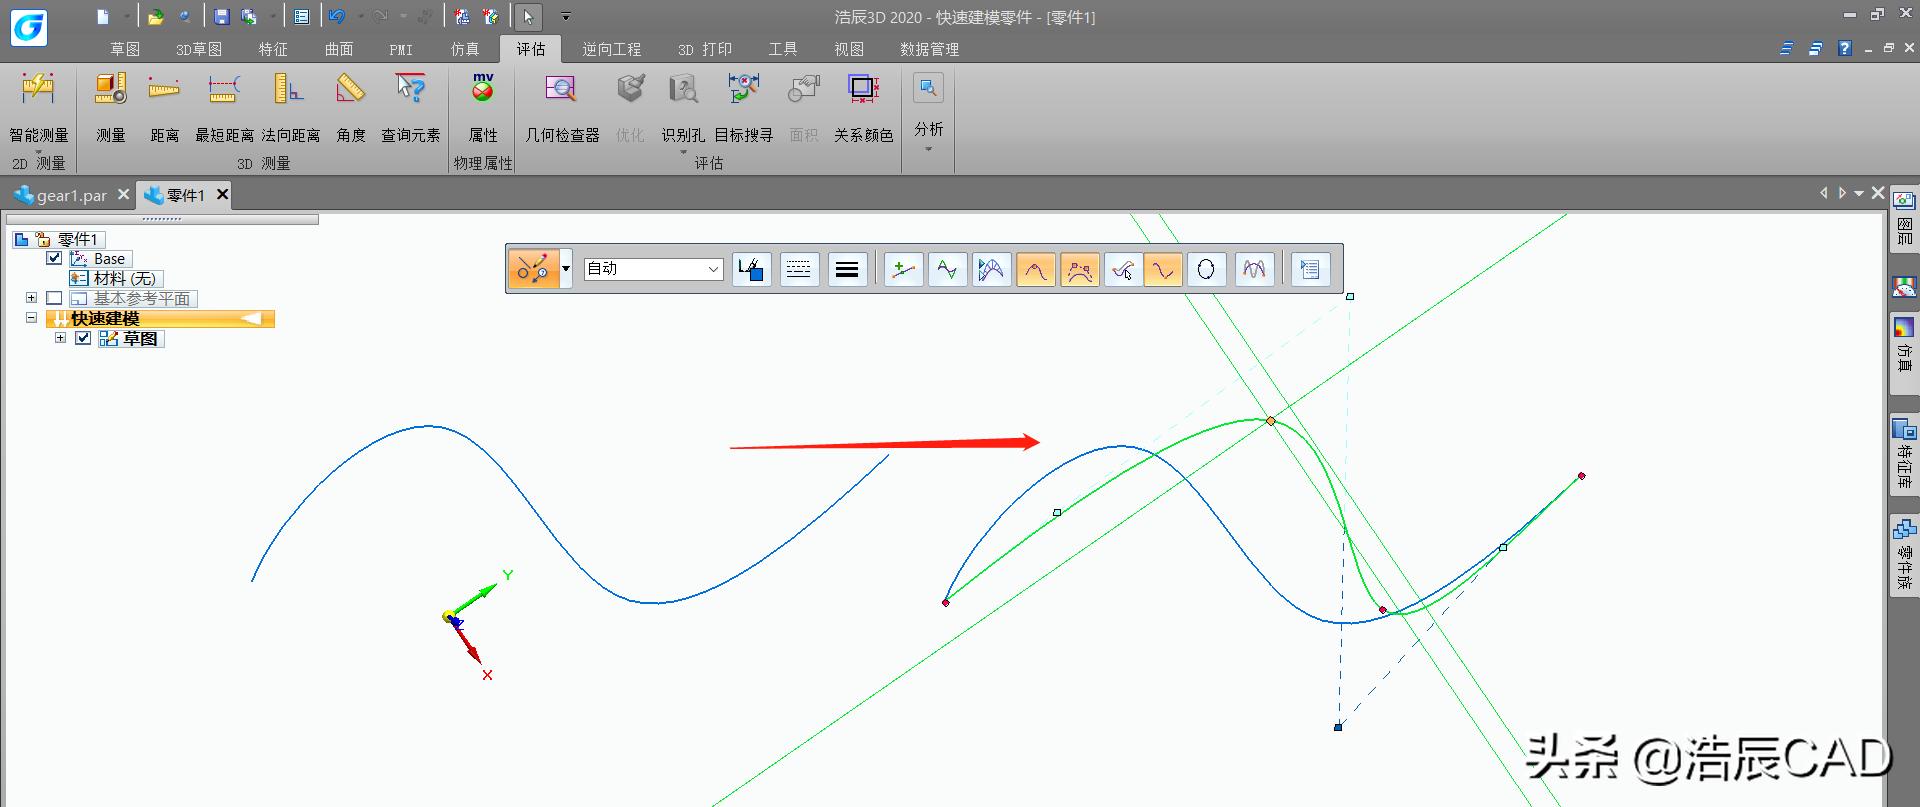Switch to the 逆向工程 ribbon tab
1920x807 pixels.
[x=611, y=49]
